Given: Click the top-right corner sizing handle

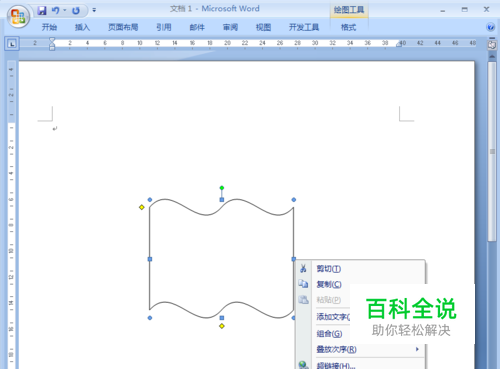Looking at the screenshot, I should point(294,200).
